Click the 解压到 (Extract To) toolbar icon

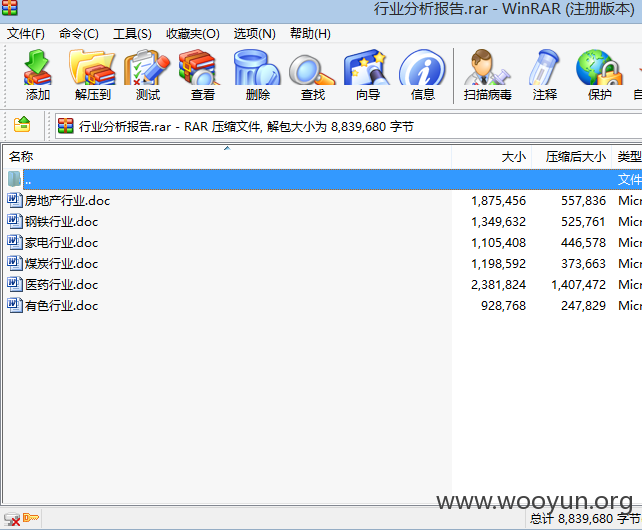pyautogui.click(x=93, y=67)
